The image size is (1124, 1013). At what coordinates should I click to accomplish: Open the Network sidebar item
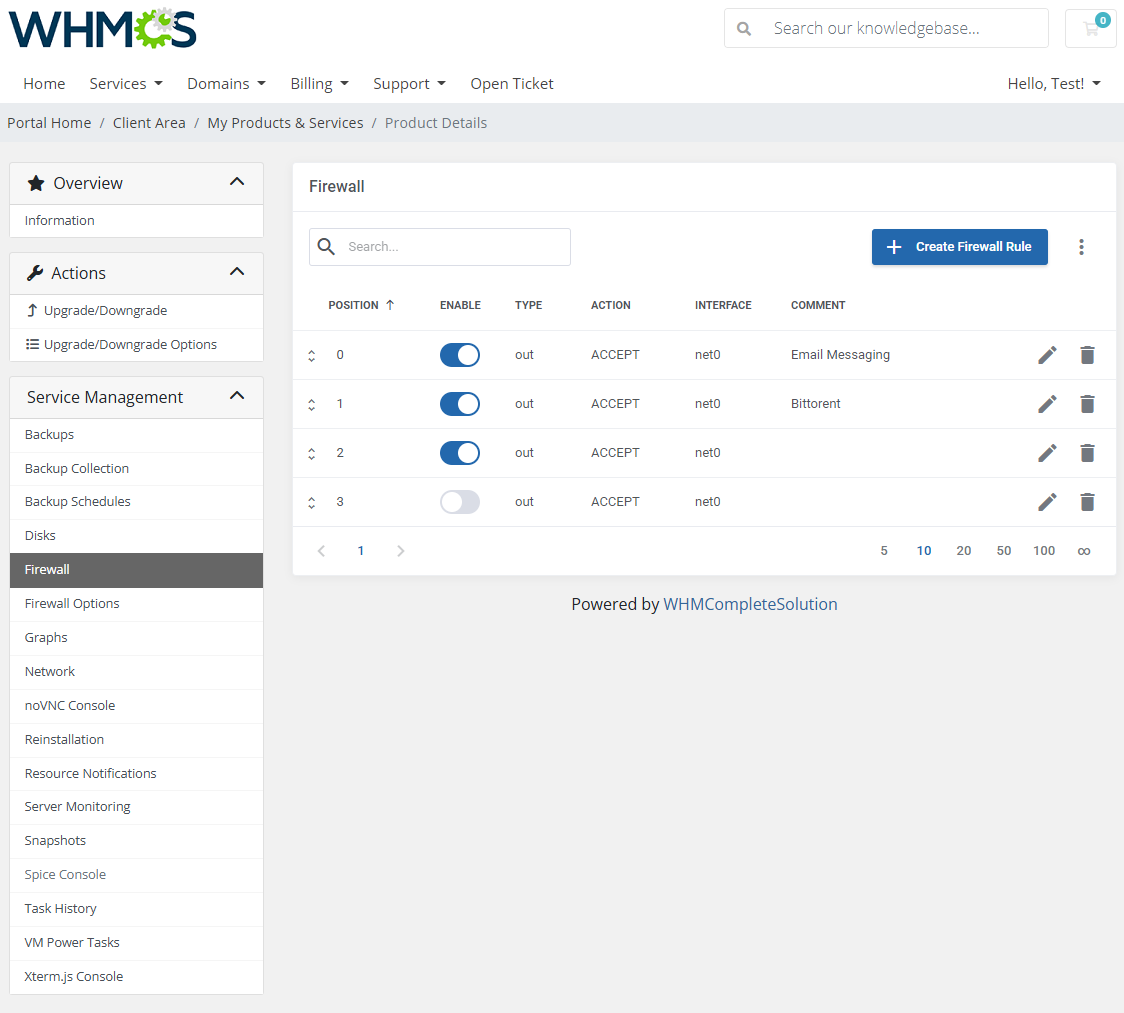click(136, 672)
